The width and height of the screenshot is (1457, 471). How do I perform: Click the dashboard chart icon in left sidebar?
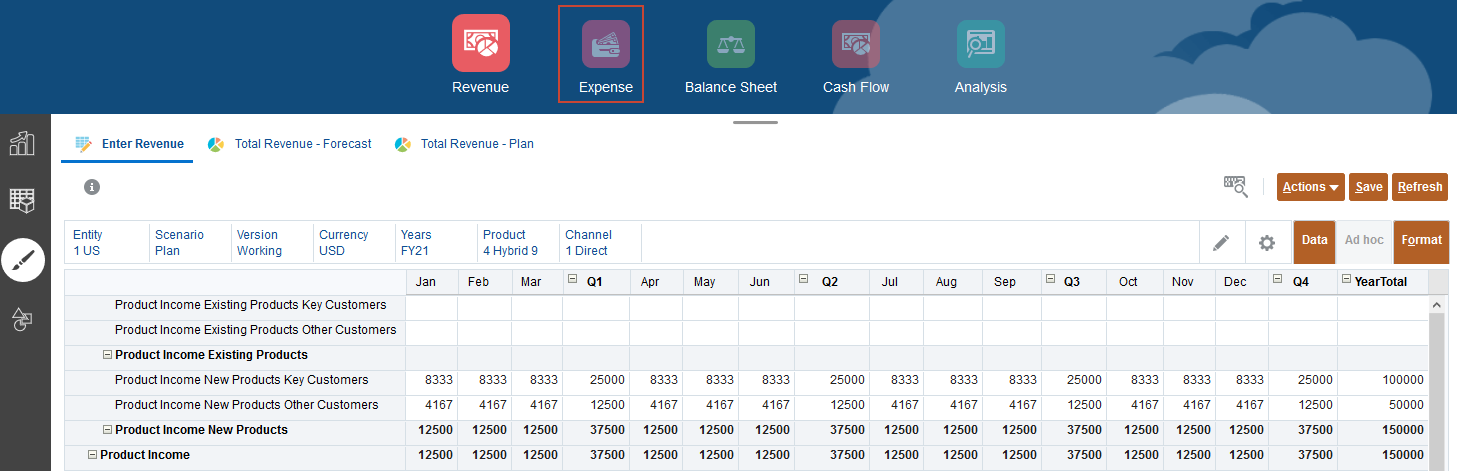(x=22, y=144)
